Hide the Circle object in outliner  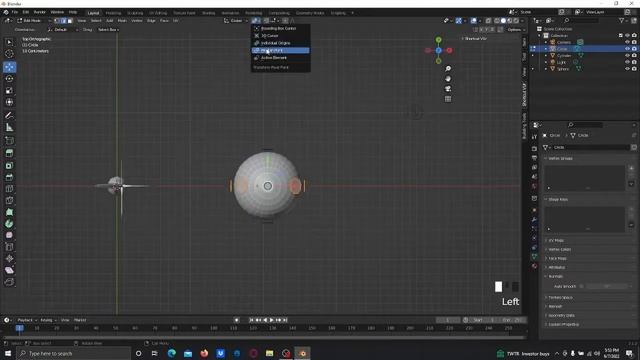[x=627, y=49]
